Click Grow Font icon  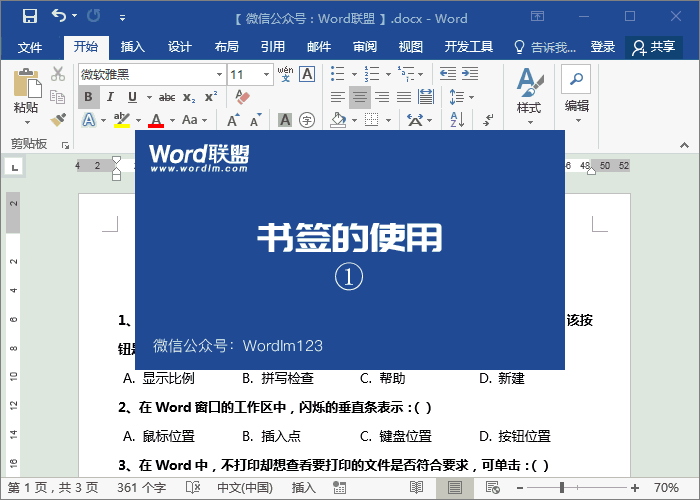[x=233, y=120]
